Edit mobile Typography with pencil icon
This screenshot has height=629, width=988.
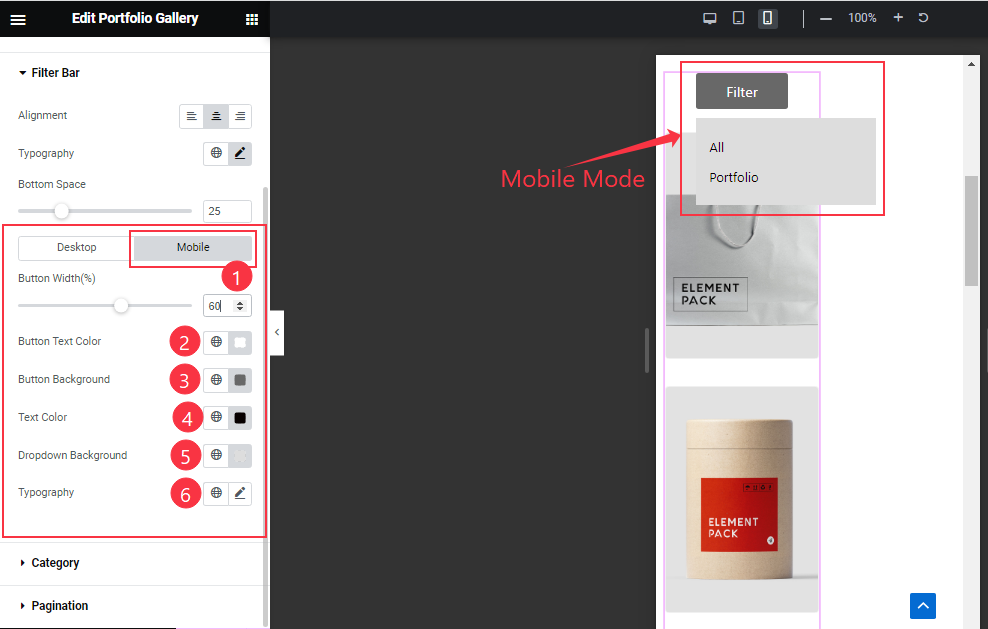(240, 493)
